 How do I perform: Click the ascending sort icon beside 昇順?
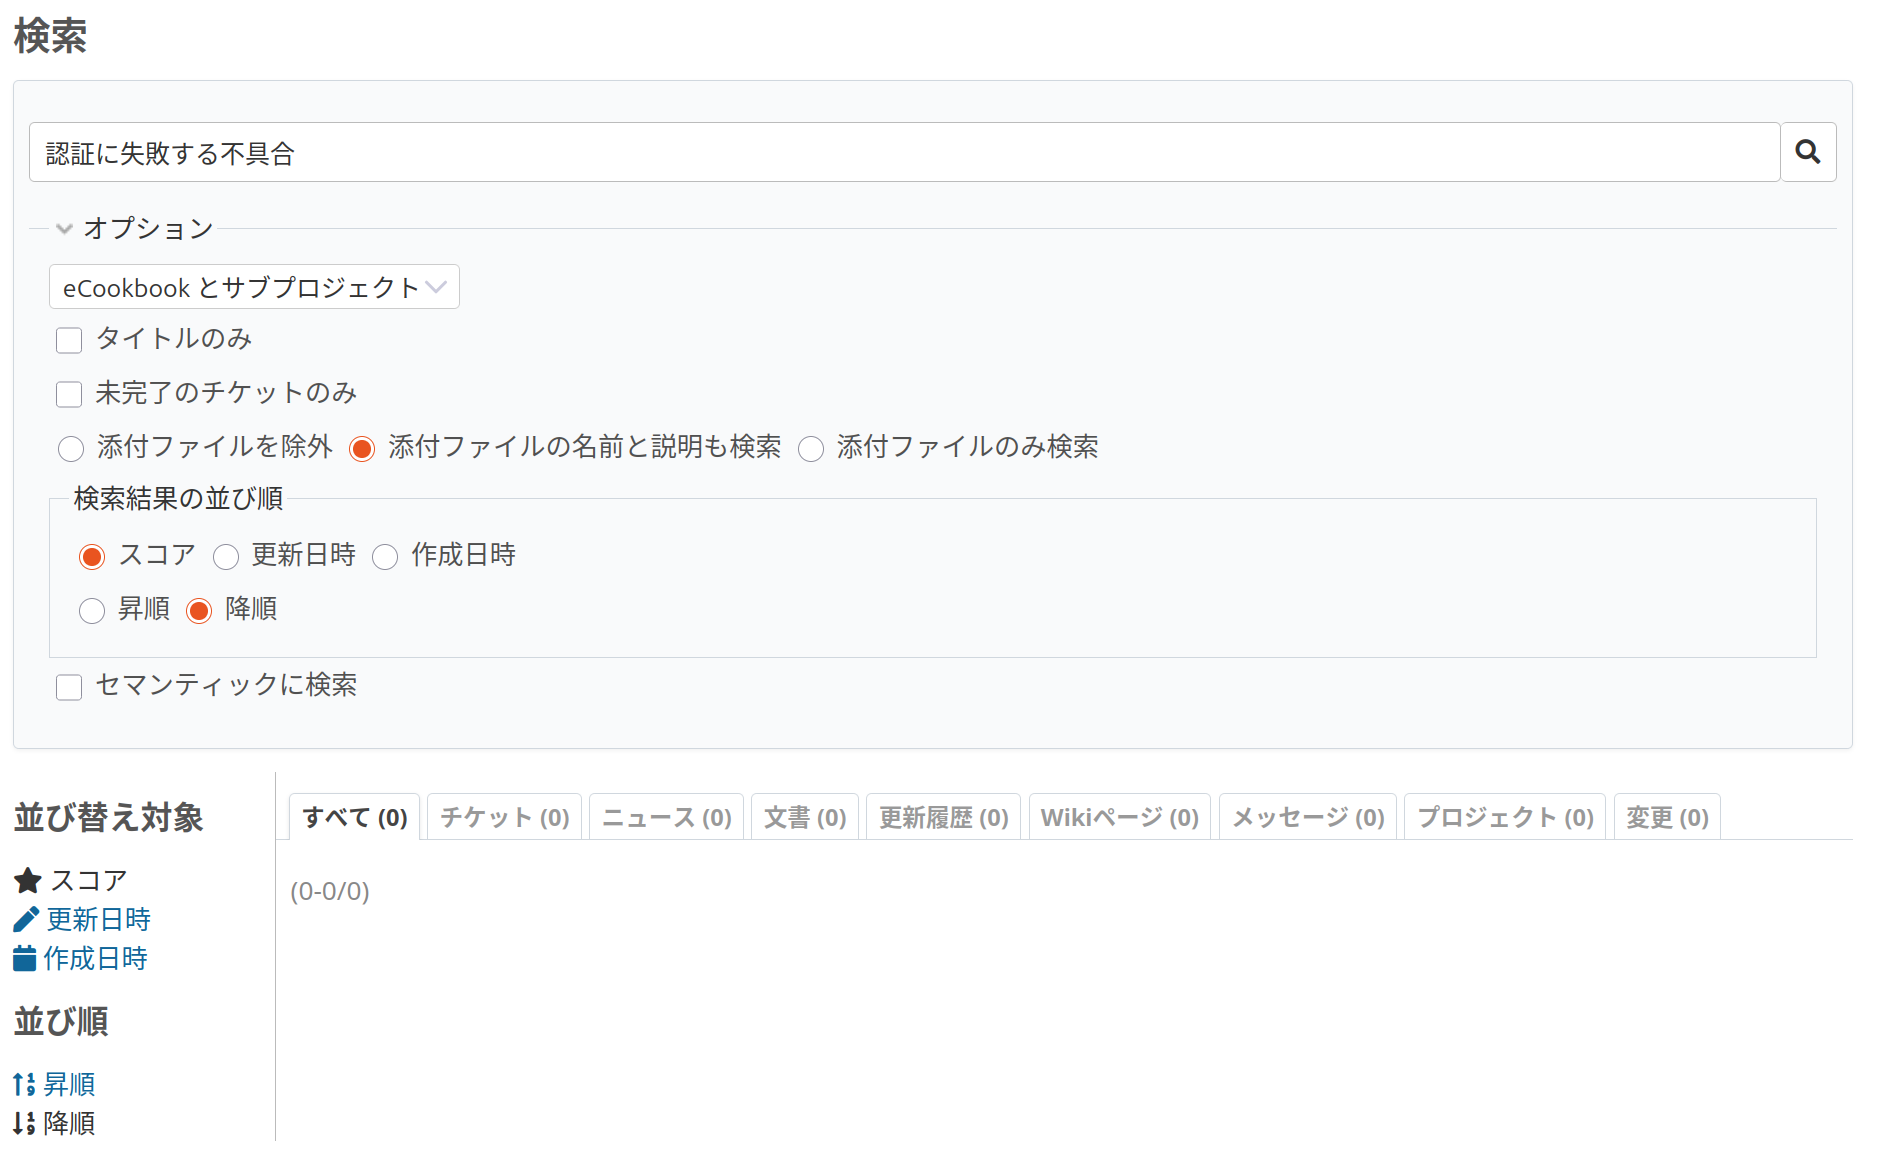24,1084
